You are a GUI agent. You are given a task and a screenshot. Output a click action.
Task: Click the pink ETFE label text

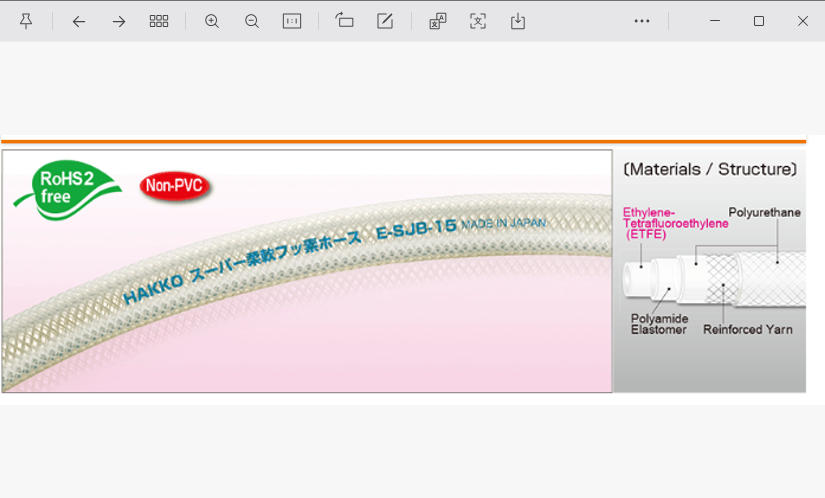676,223
